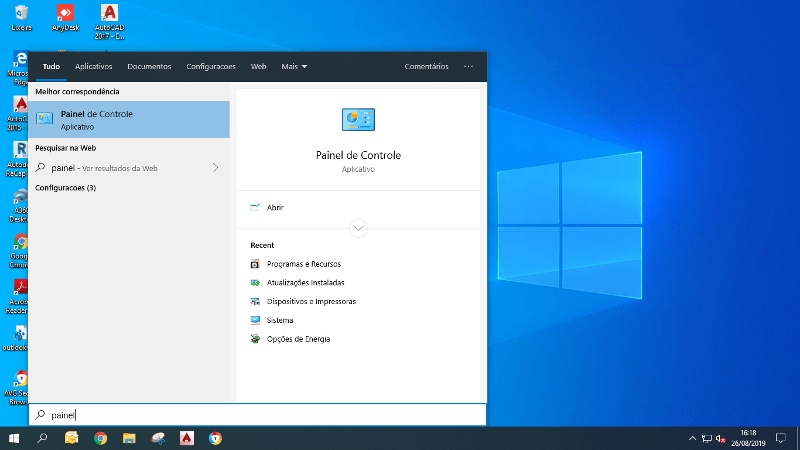Click Abrir to open Painel de Controle
Viewport: 800px width, 450px height.
coord(275,207)
